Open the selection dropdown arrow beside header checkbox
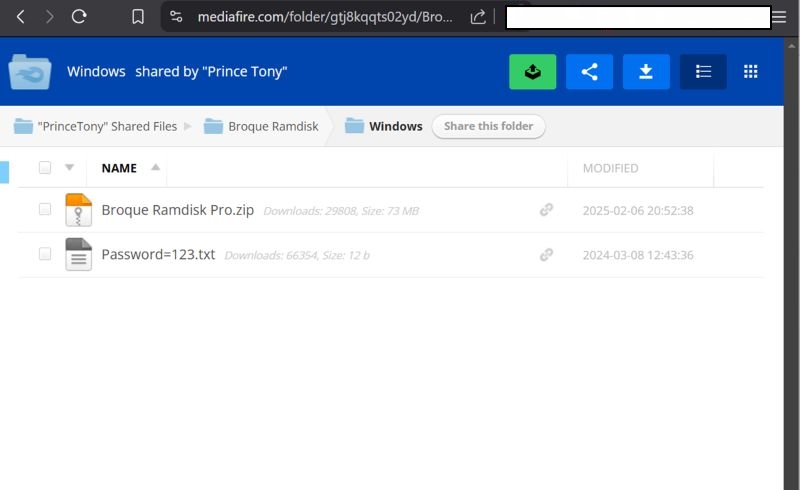The width and height of the screenshot is (800, 490). [x=69, y=168]
